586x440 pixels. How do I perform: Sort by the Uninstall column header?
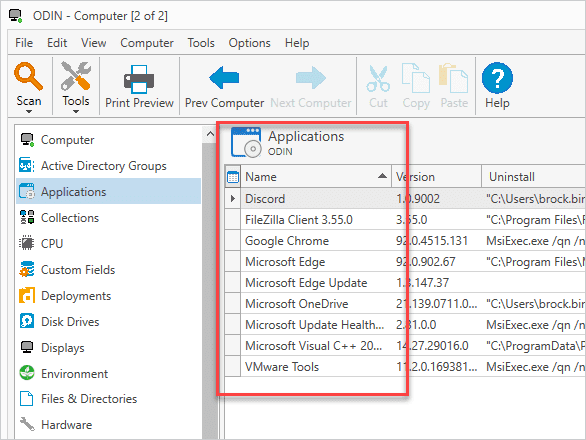[x=534, y=176]
